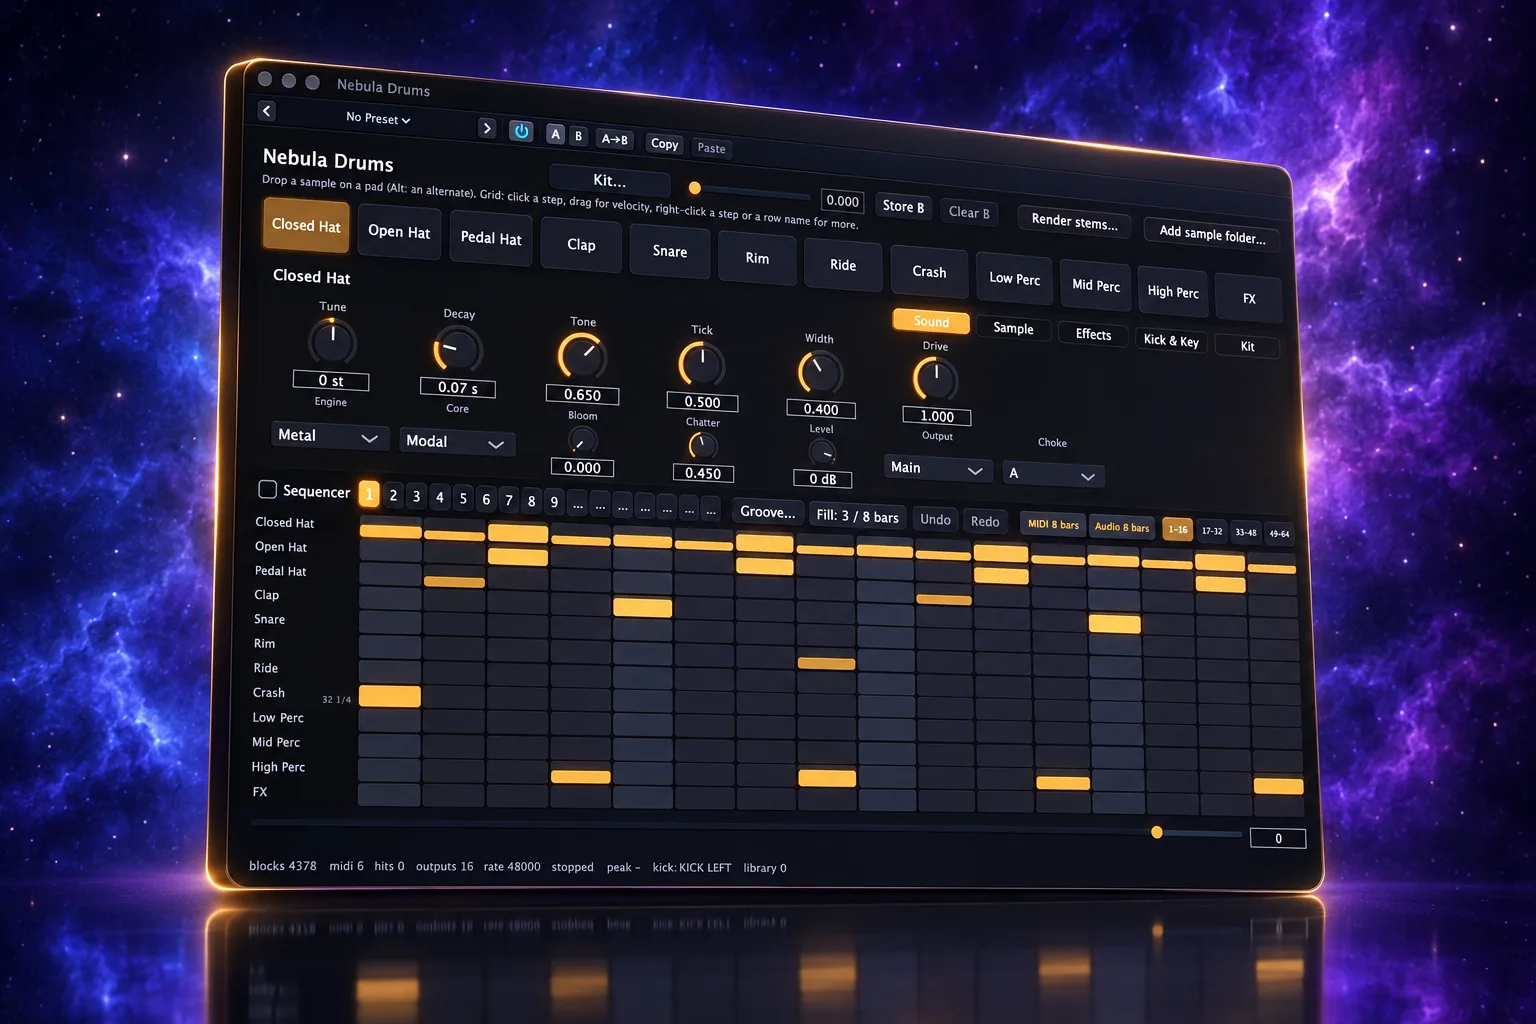Select the Clap pad
The image size is (1536, 1024).
pos(580,245)
